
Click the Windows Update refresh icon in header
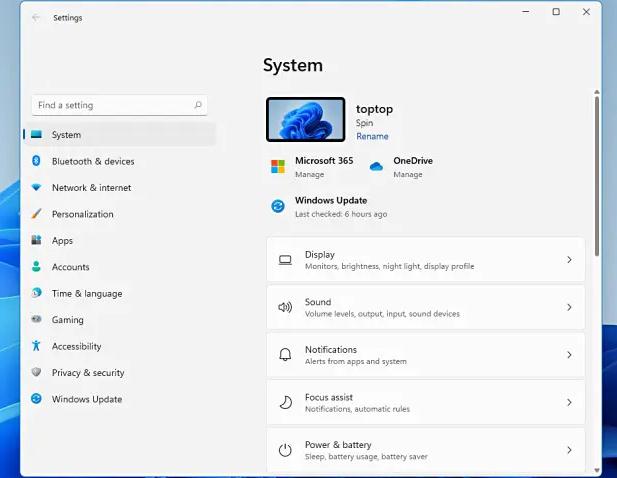pyautogui.click(x=278, y=206)
